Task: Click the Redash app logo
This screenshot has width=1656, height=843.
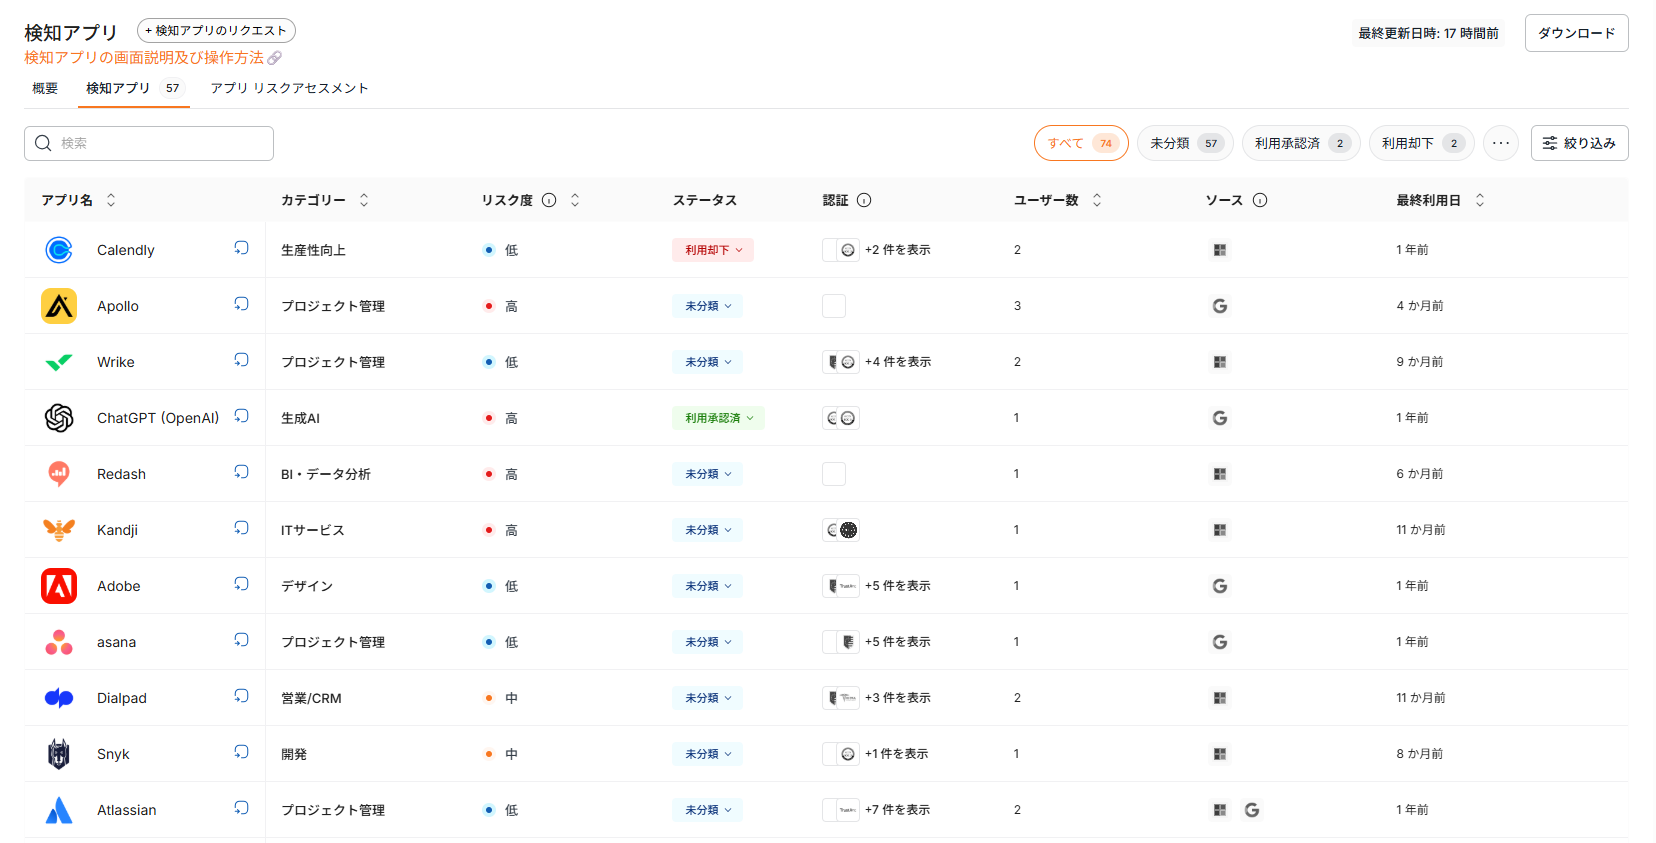Action: coord(59,474)
